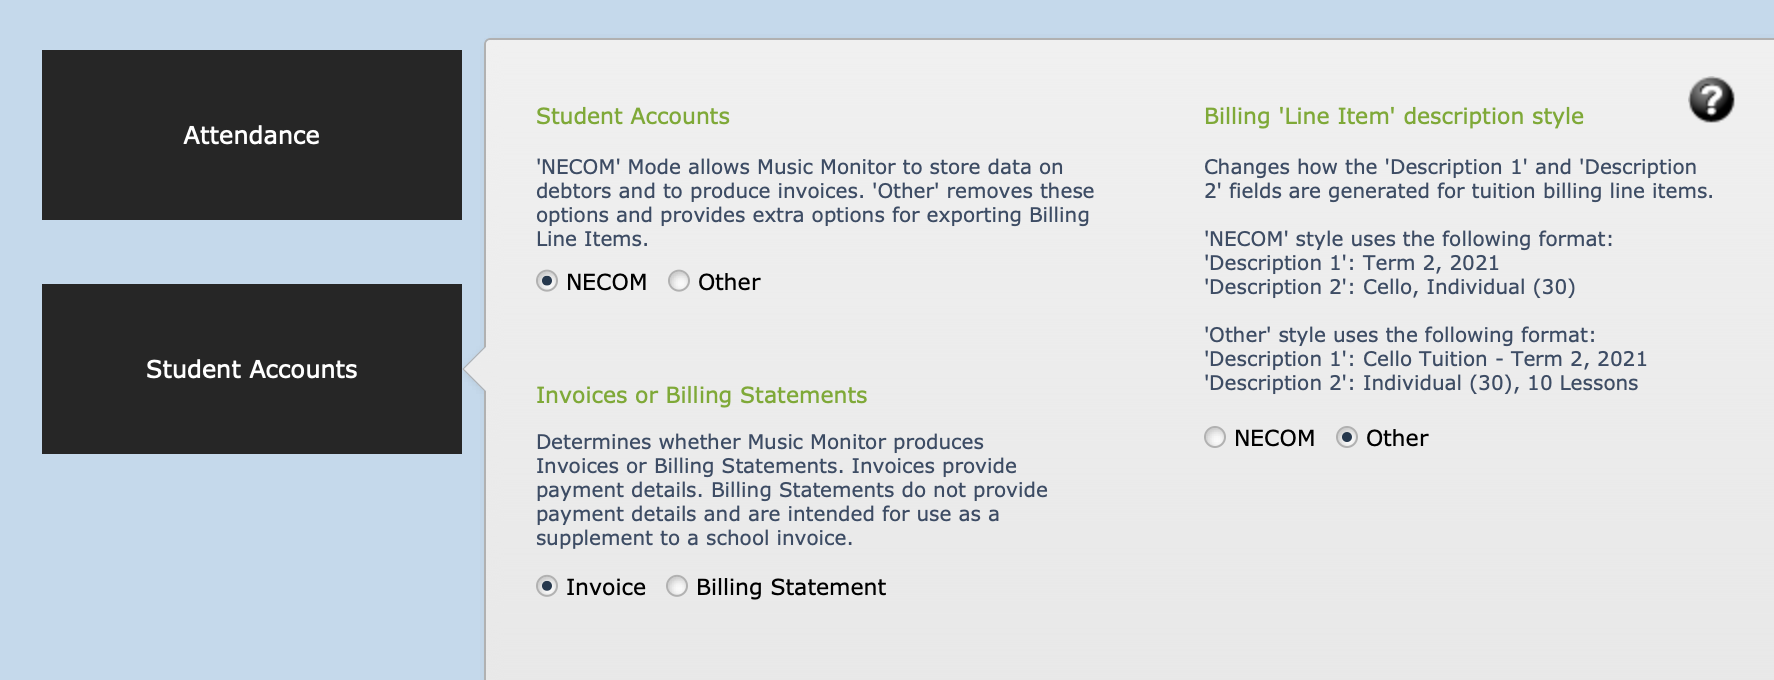Viewport: 1774px width, 680px height.
Task: Click 'Other' label text beside Student Accounts NECOM
Action: [x=729, y=282]
